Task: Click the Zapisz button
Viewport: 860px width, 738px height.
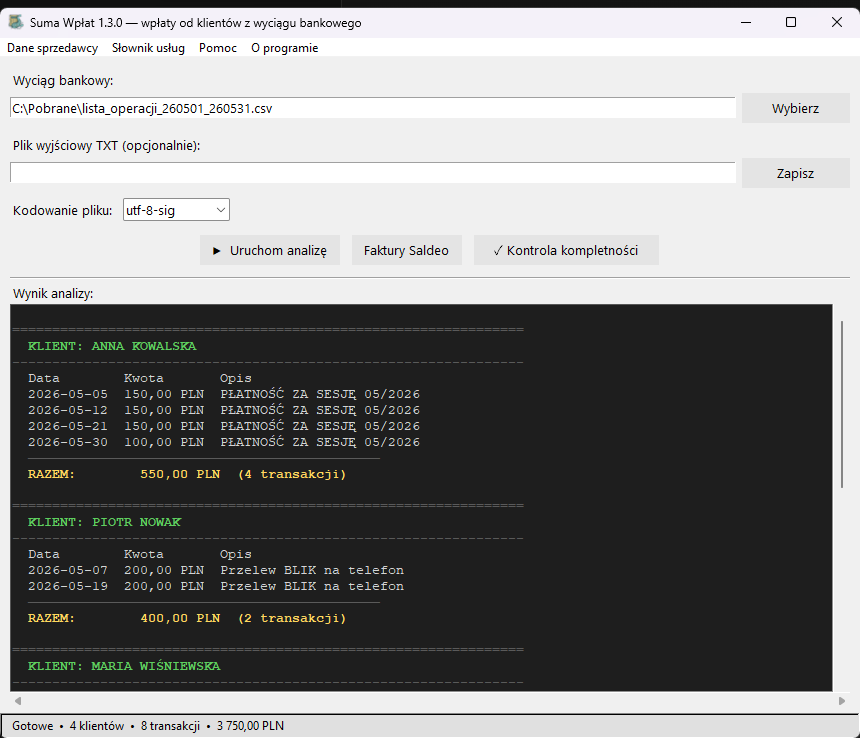Action: (795, 173)
